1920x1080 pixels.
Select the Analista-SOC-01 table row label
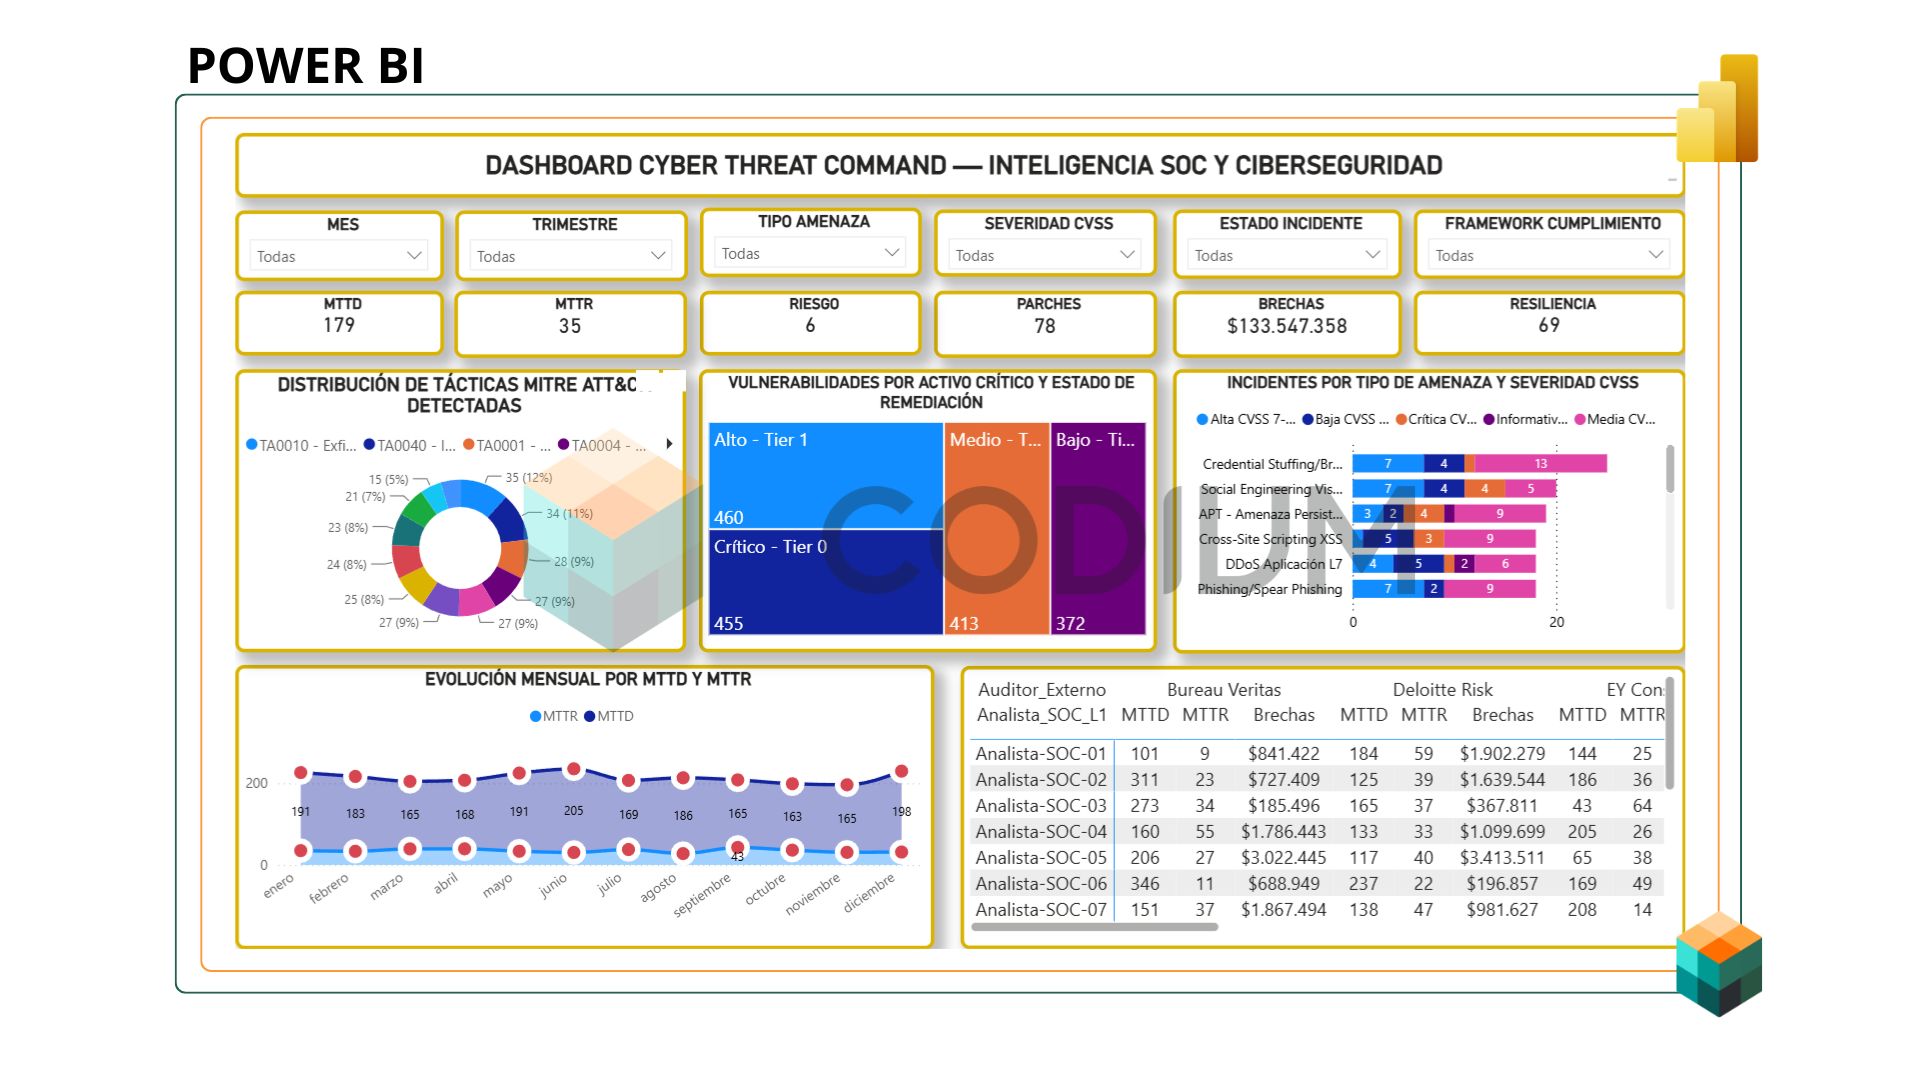click(x=1041, y=754)
